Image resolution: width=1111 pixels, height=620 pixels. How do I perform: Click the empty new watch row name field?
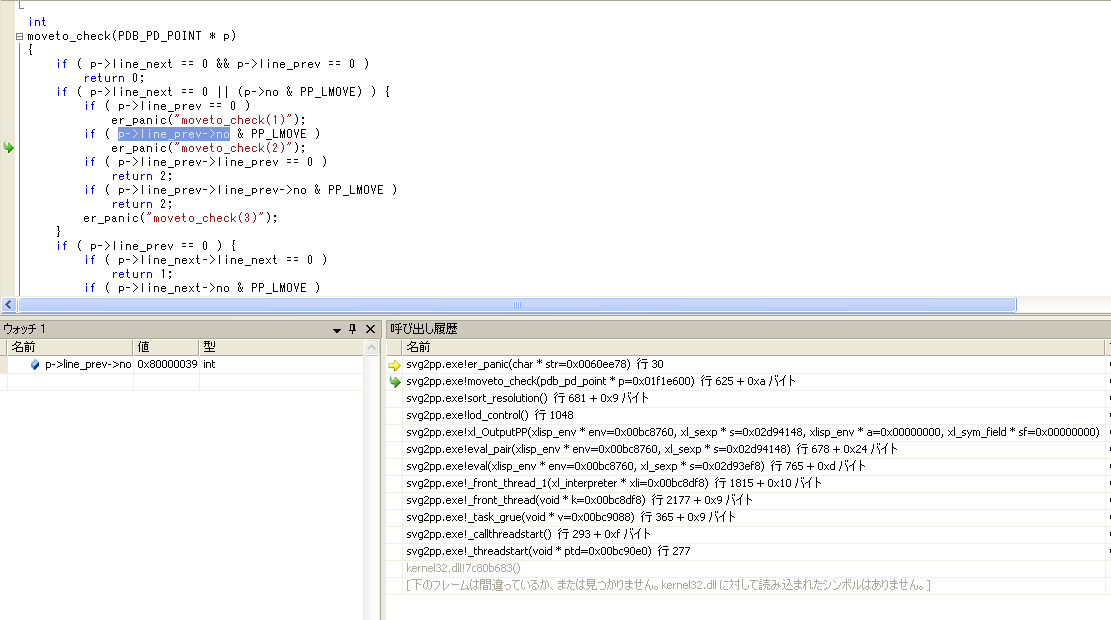(69, 381)
